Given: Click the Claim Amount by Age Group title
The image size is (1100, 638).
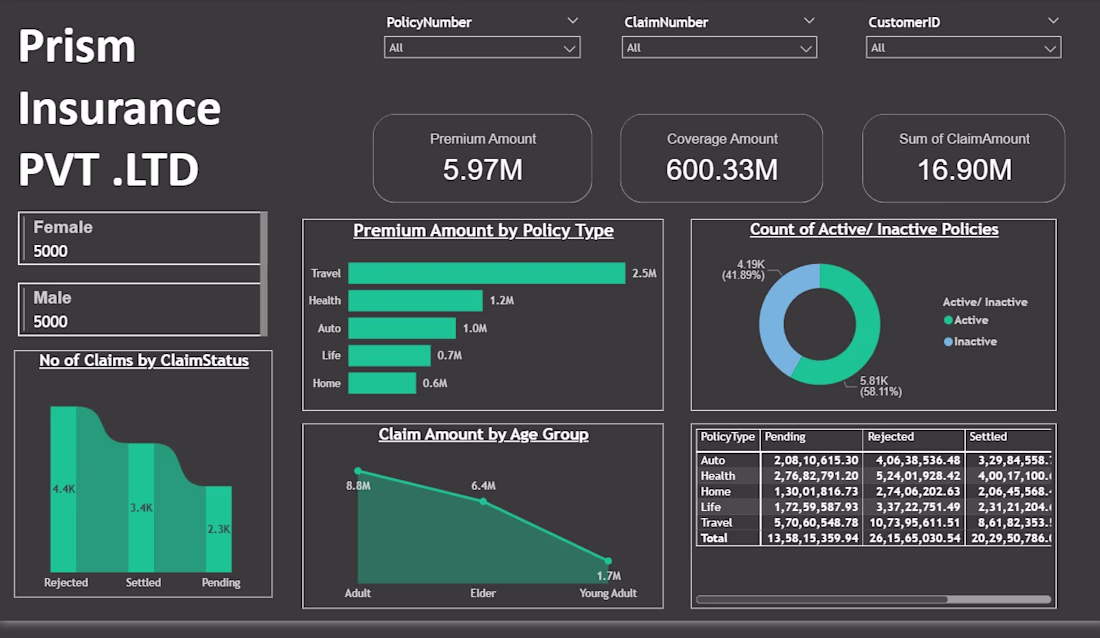Looking at the screenshot, I should 483,434.
